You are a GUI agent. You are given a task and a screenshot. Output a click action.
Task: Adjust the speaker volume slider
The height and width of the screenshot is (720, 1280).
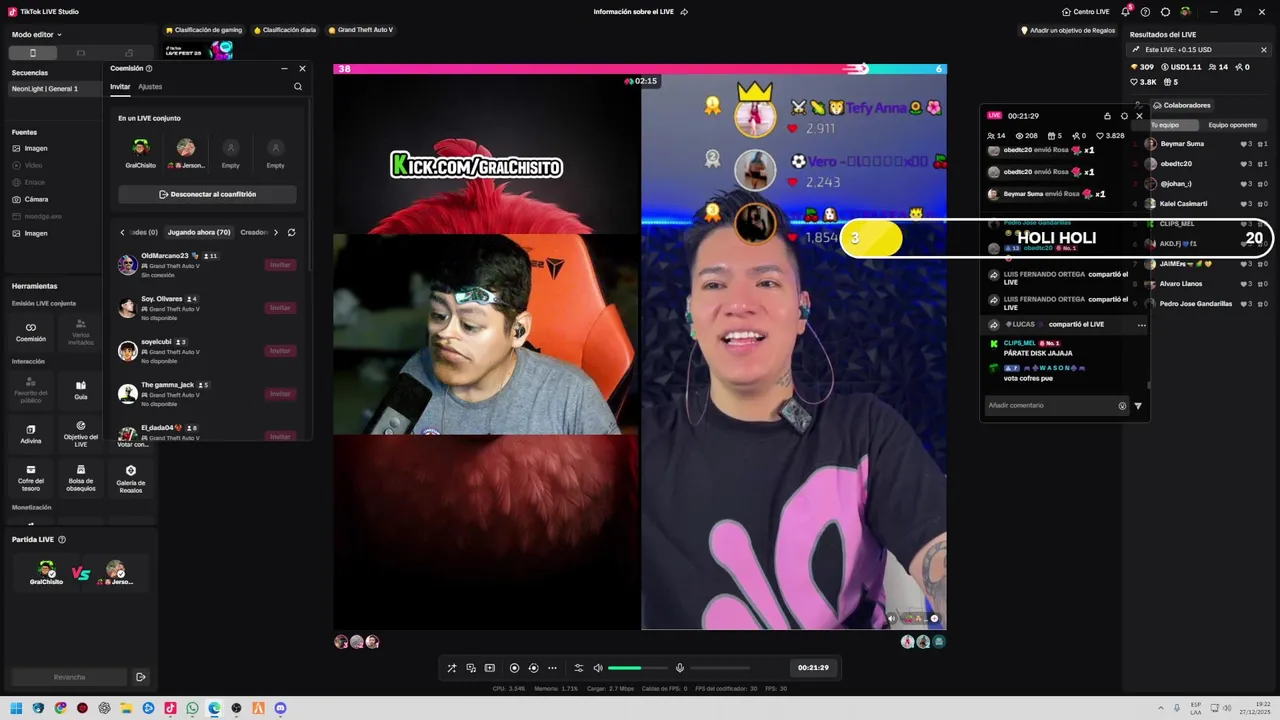pyautogui.click(x=638, y=668)
